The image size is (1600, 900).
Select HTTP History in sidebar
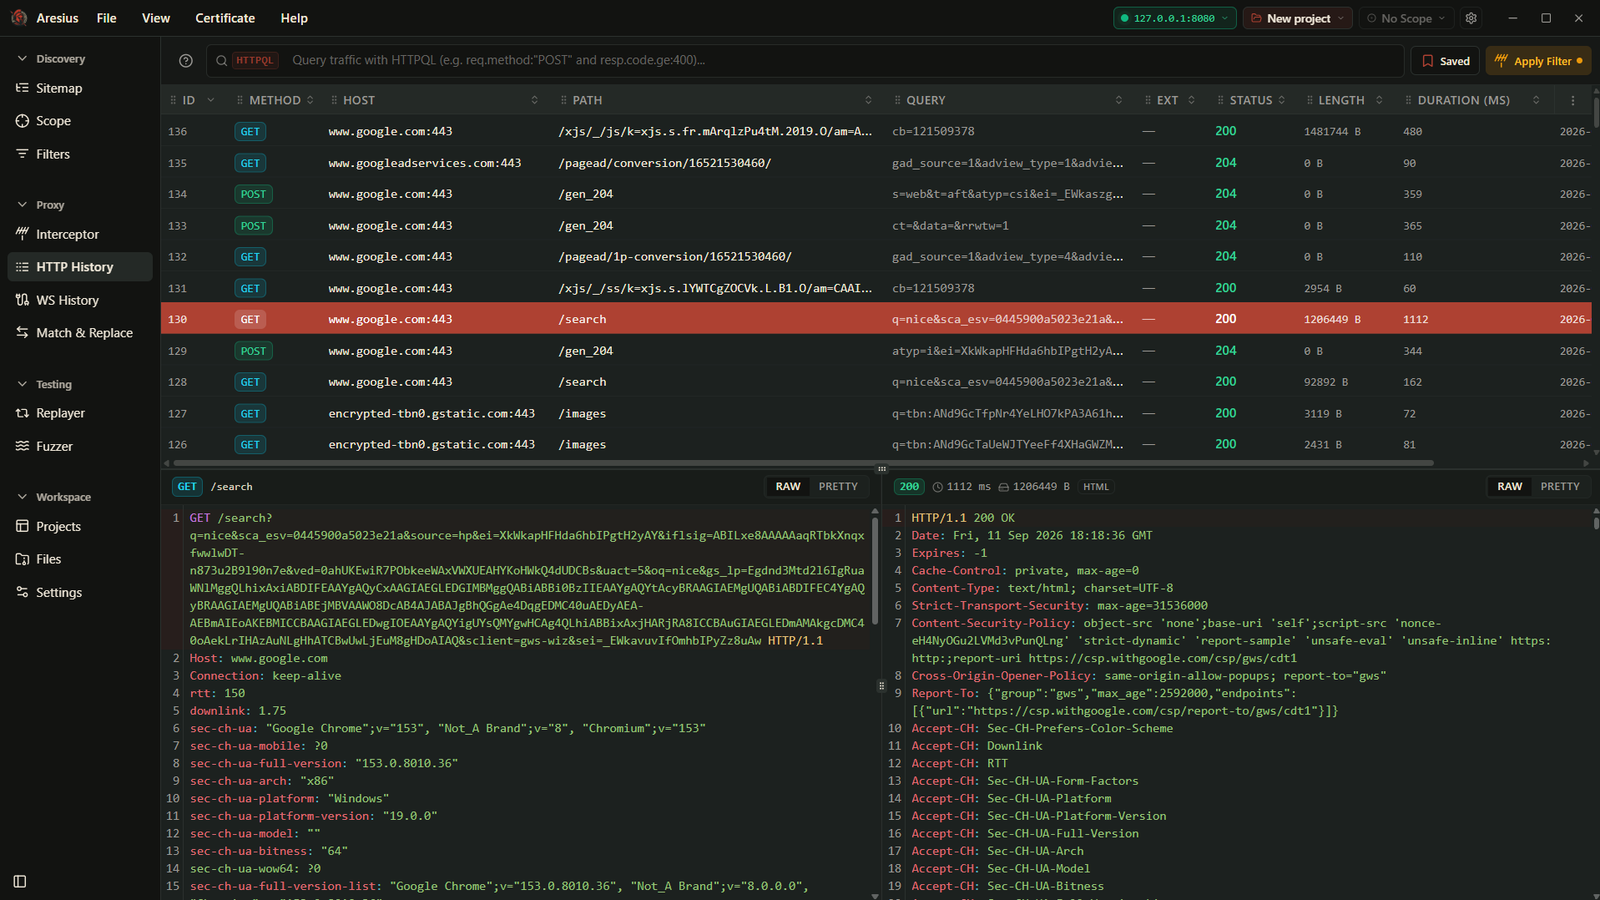tap(80, 267)
